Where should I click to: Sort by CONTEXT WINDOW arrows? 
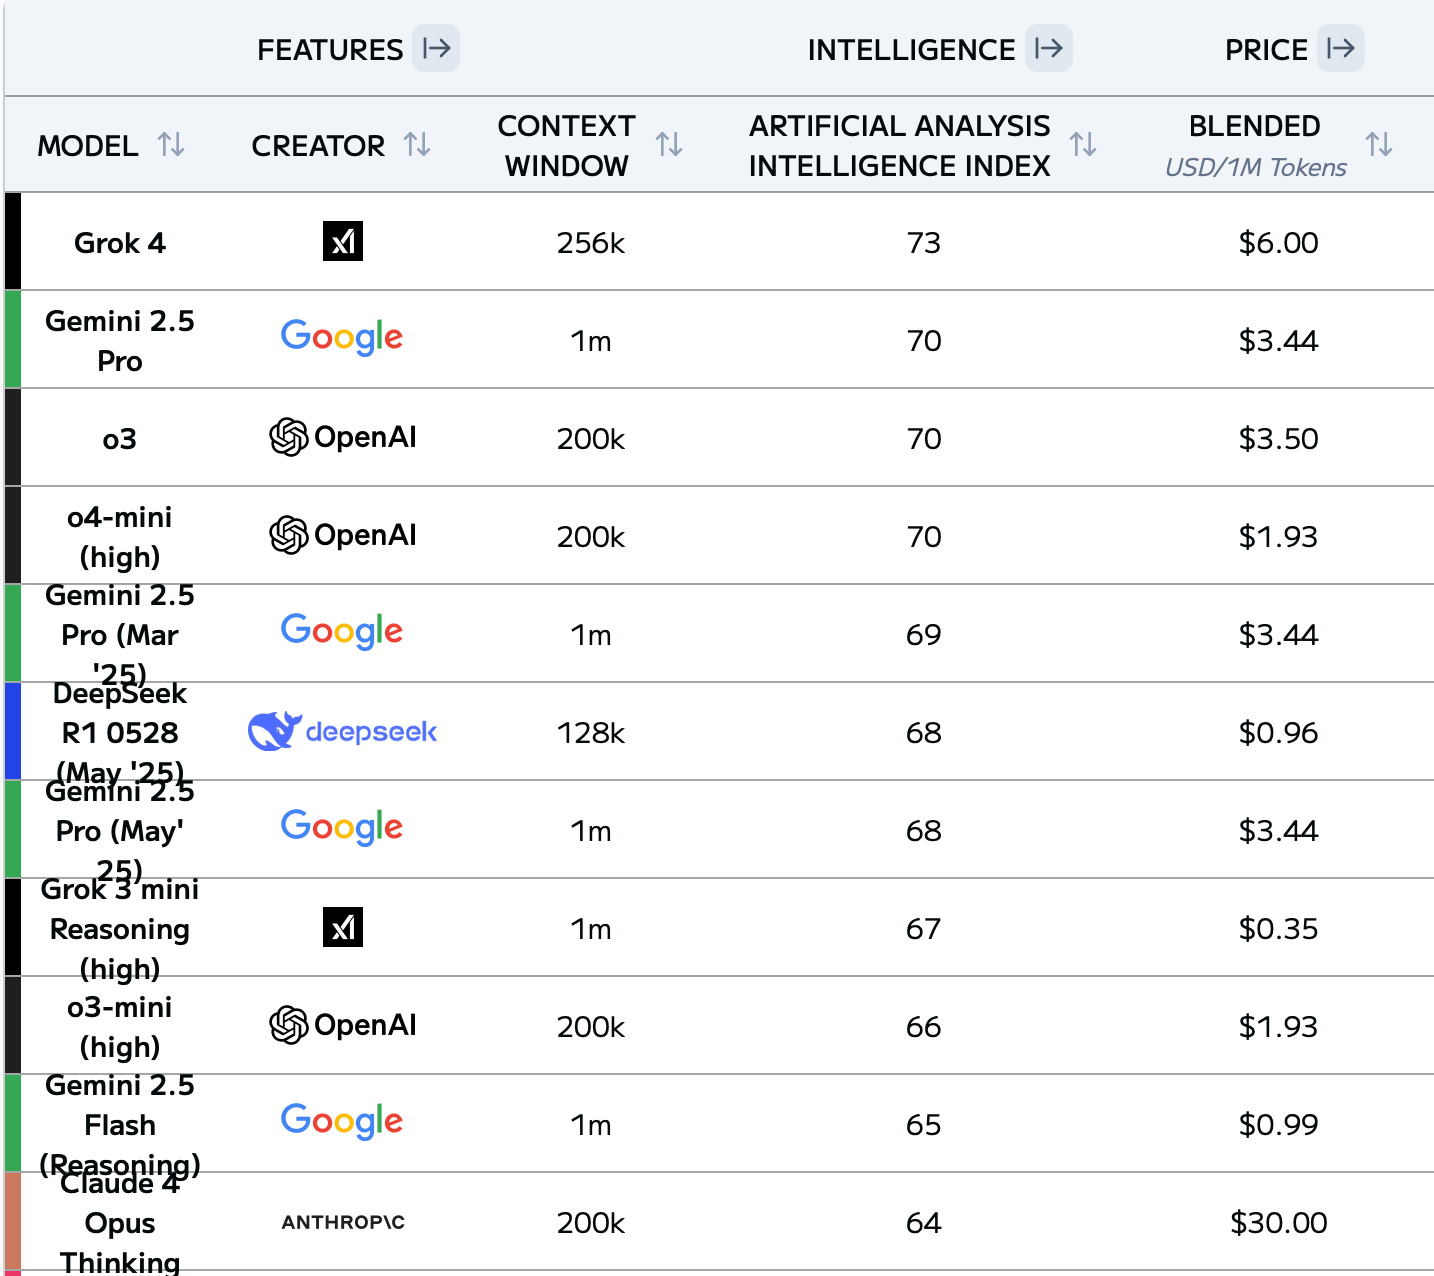[670, 145]
